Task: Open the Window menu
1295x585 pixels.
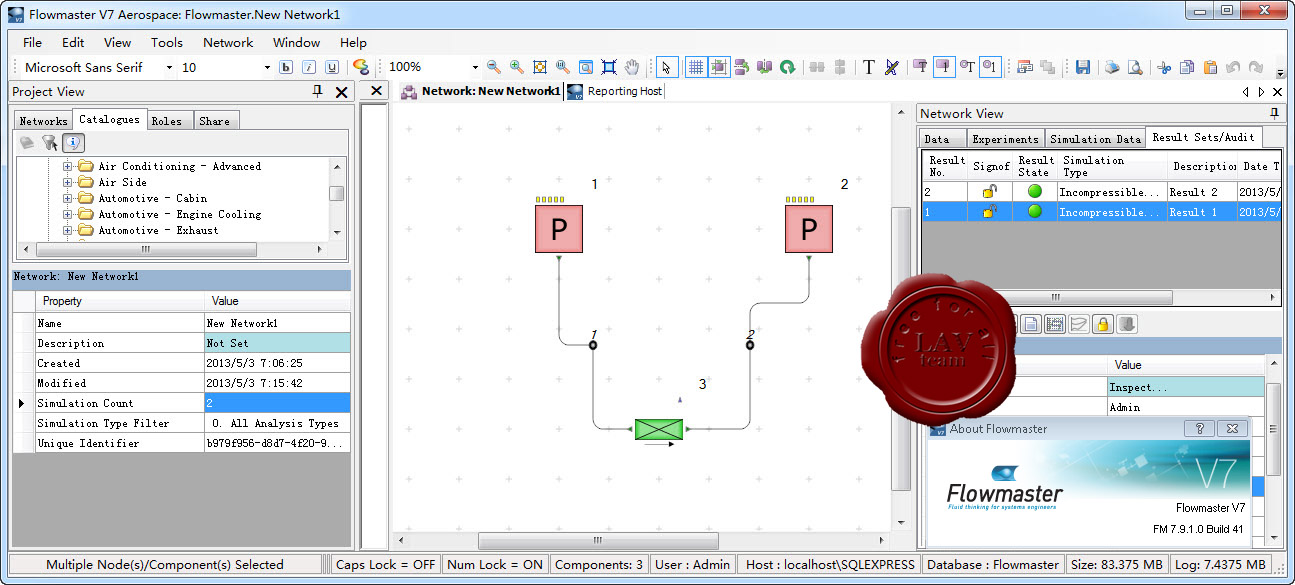Action: coord(296,42)
